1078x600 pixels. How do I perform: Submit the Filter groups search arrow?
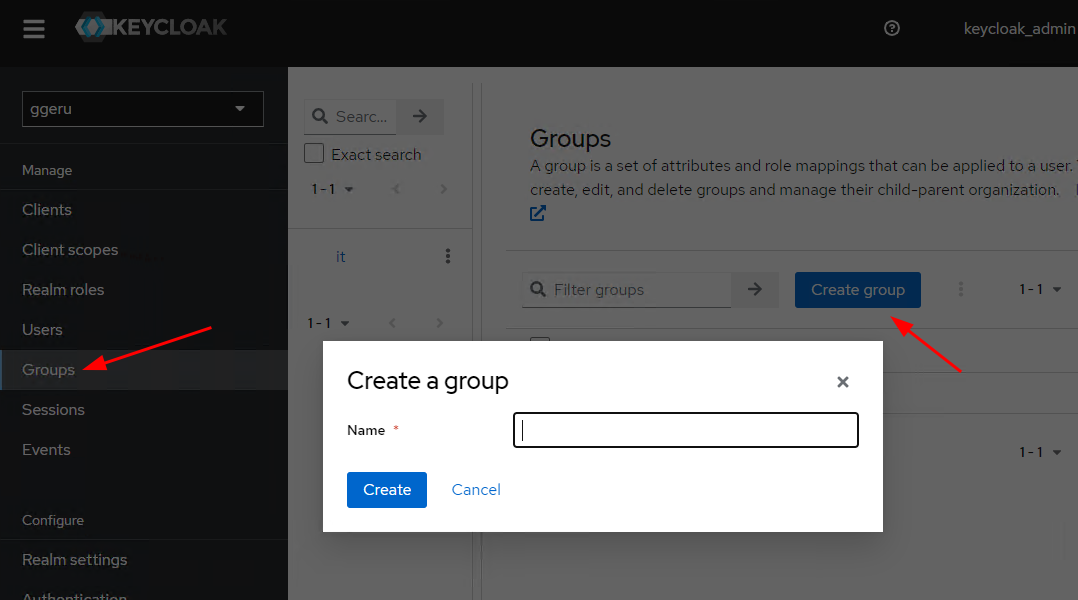(x=755, y=290)
